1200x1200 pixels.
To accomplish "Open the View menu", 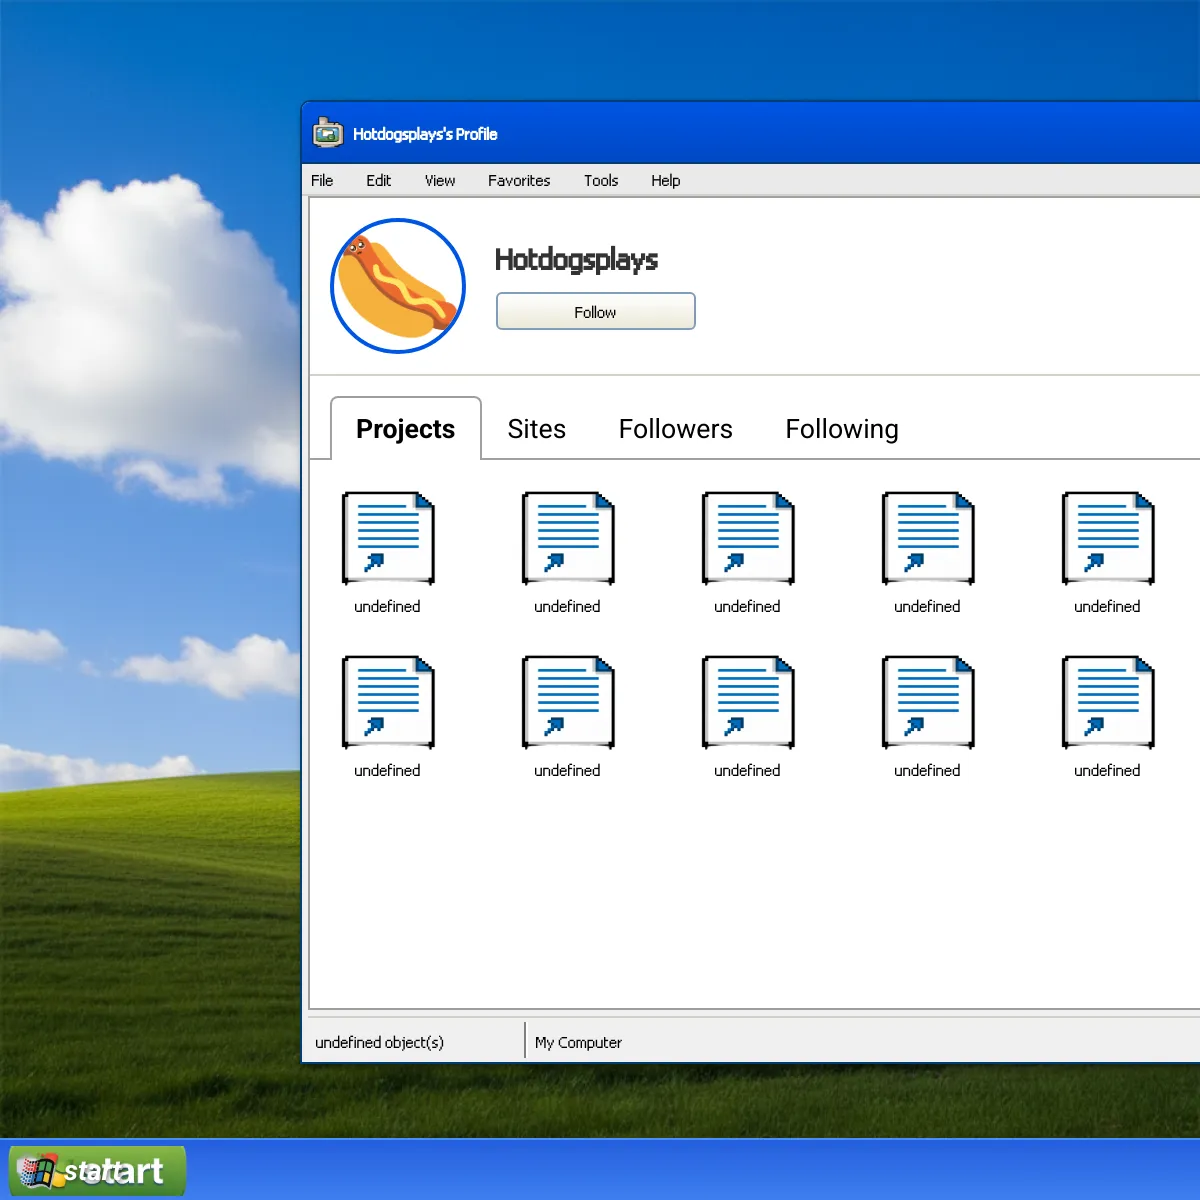I will 440,181.
